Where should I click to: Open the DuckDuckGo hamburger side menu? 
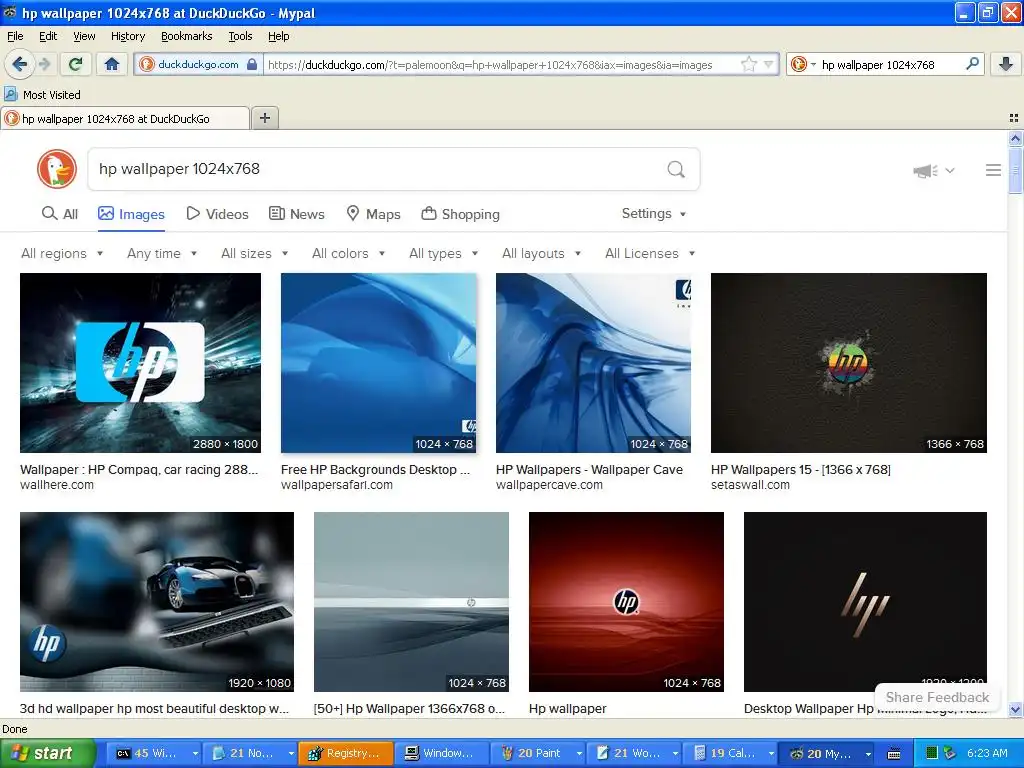pyautogui.click(x=993, y=170)
